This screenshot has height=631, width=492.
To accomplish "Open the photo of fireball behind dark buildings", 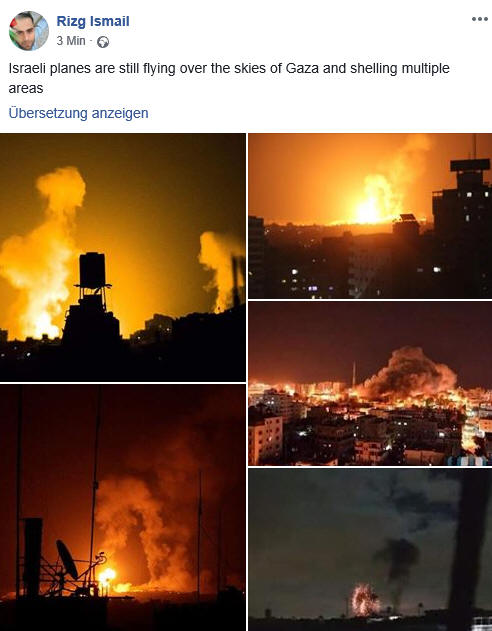I will click(x=370, y=216).
